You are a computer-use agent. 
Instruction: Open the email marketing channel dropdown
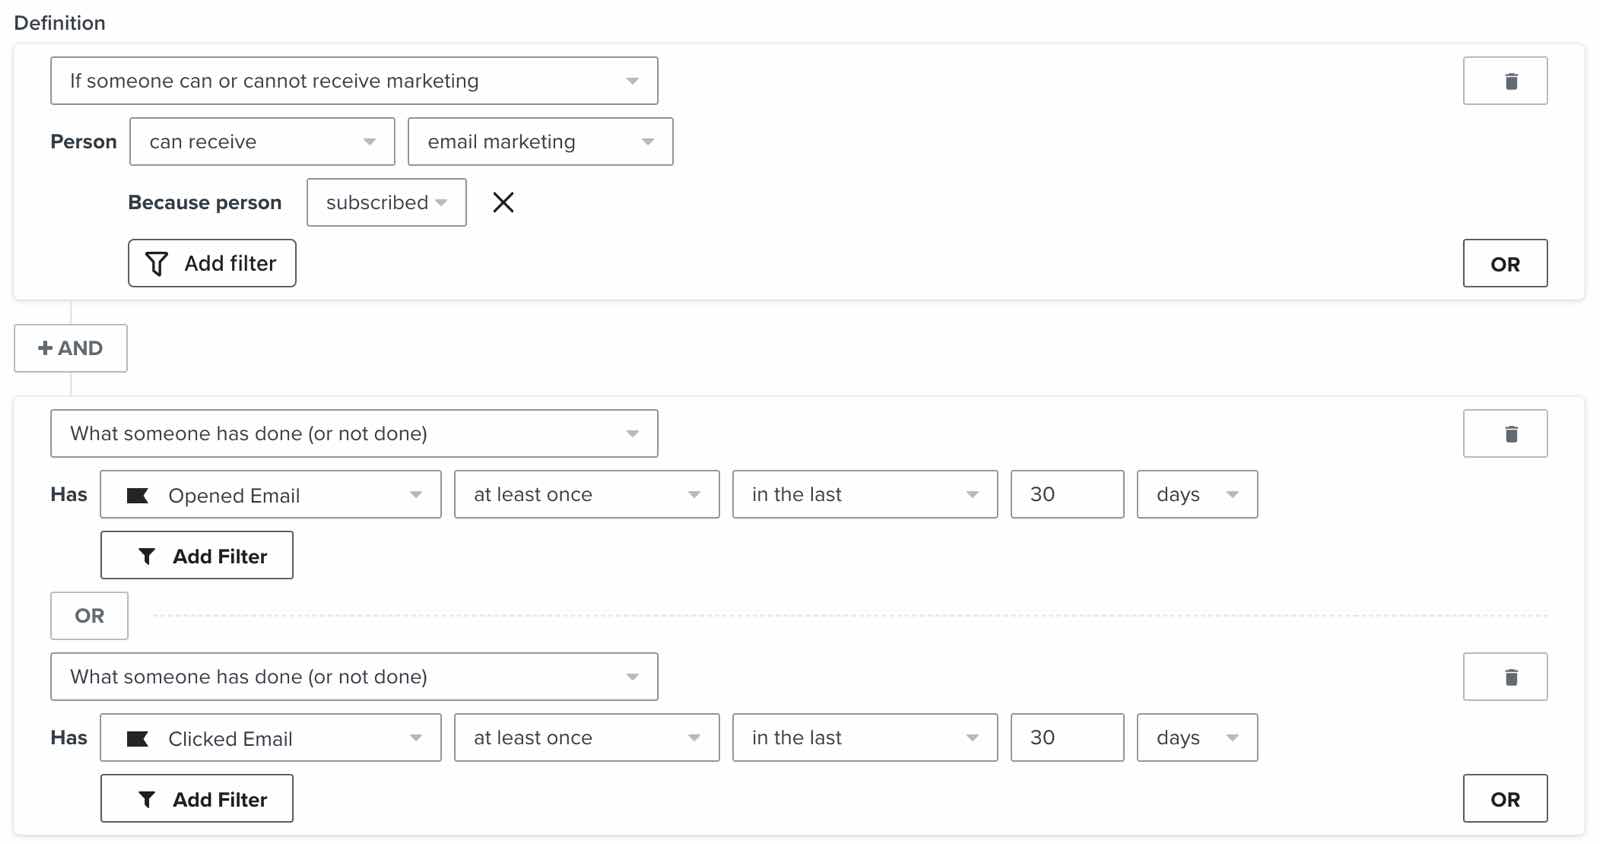(540, 141)
